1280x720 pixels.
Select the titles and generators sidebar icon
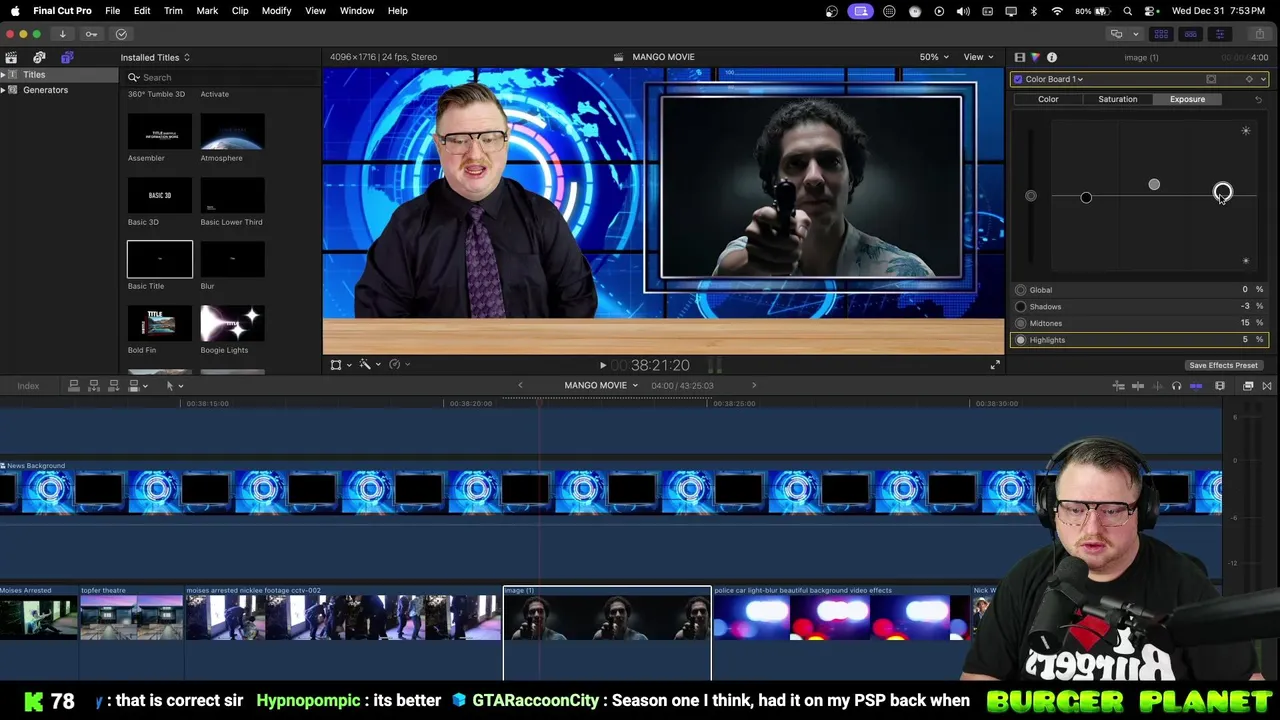pyautogui.click(x=67, y=57)
